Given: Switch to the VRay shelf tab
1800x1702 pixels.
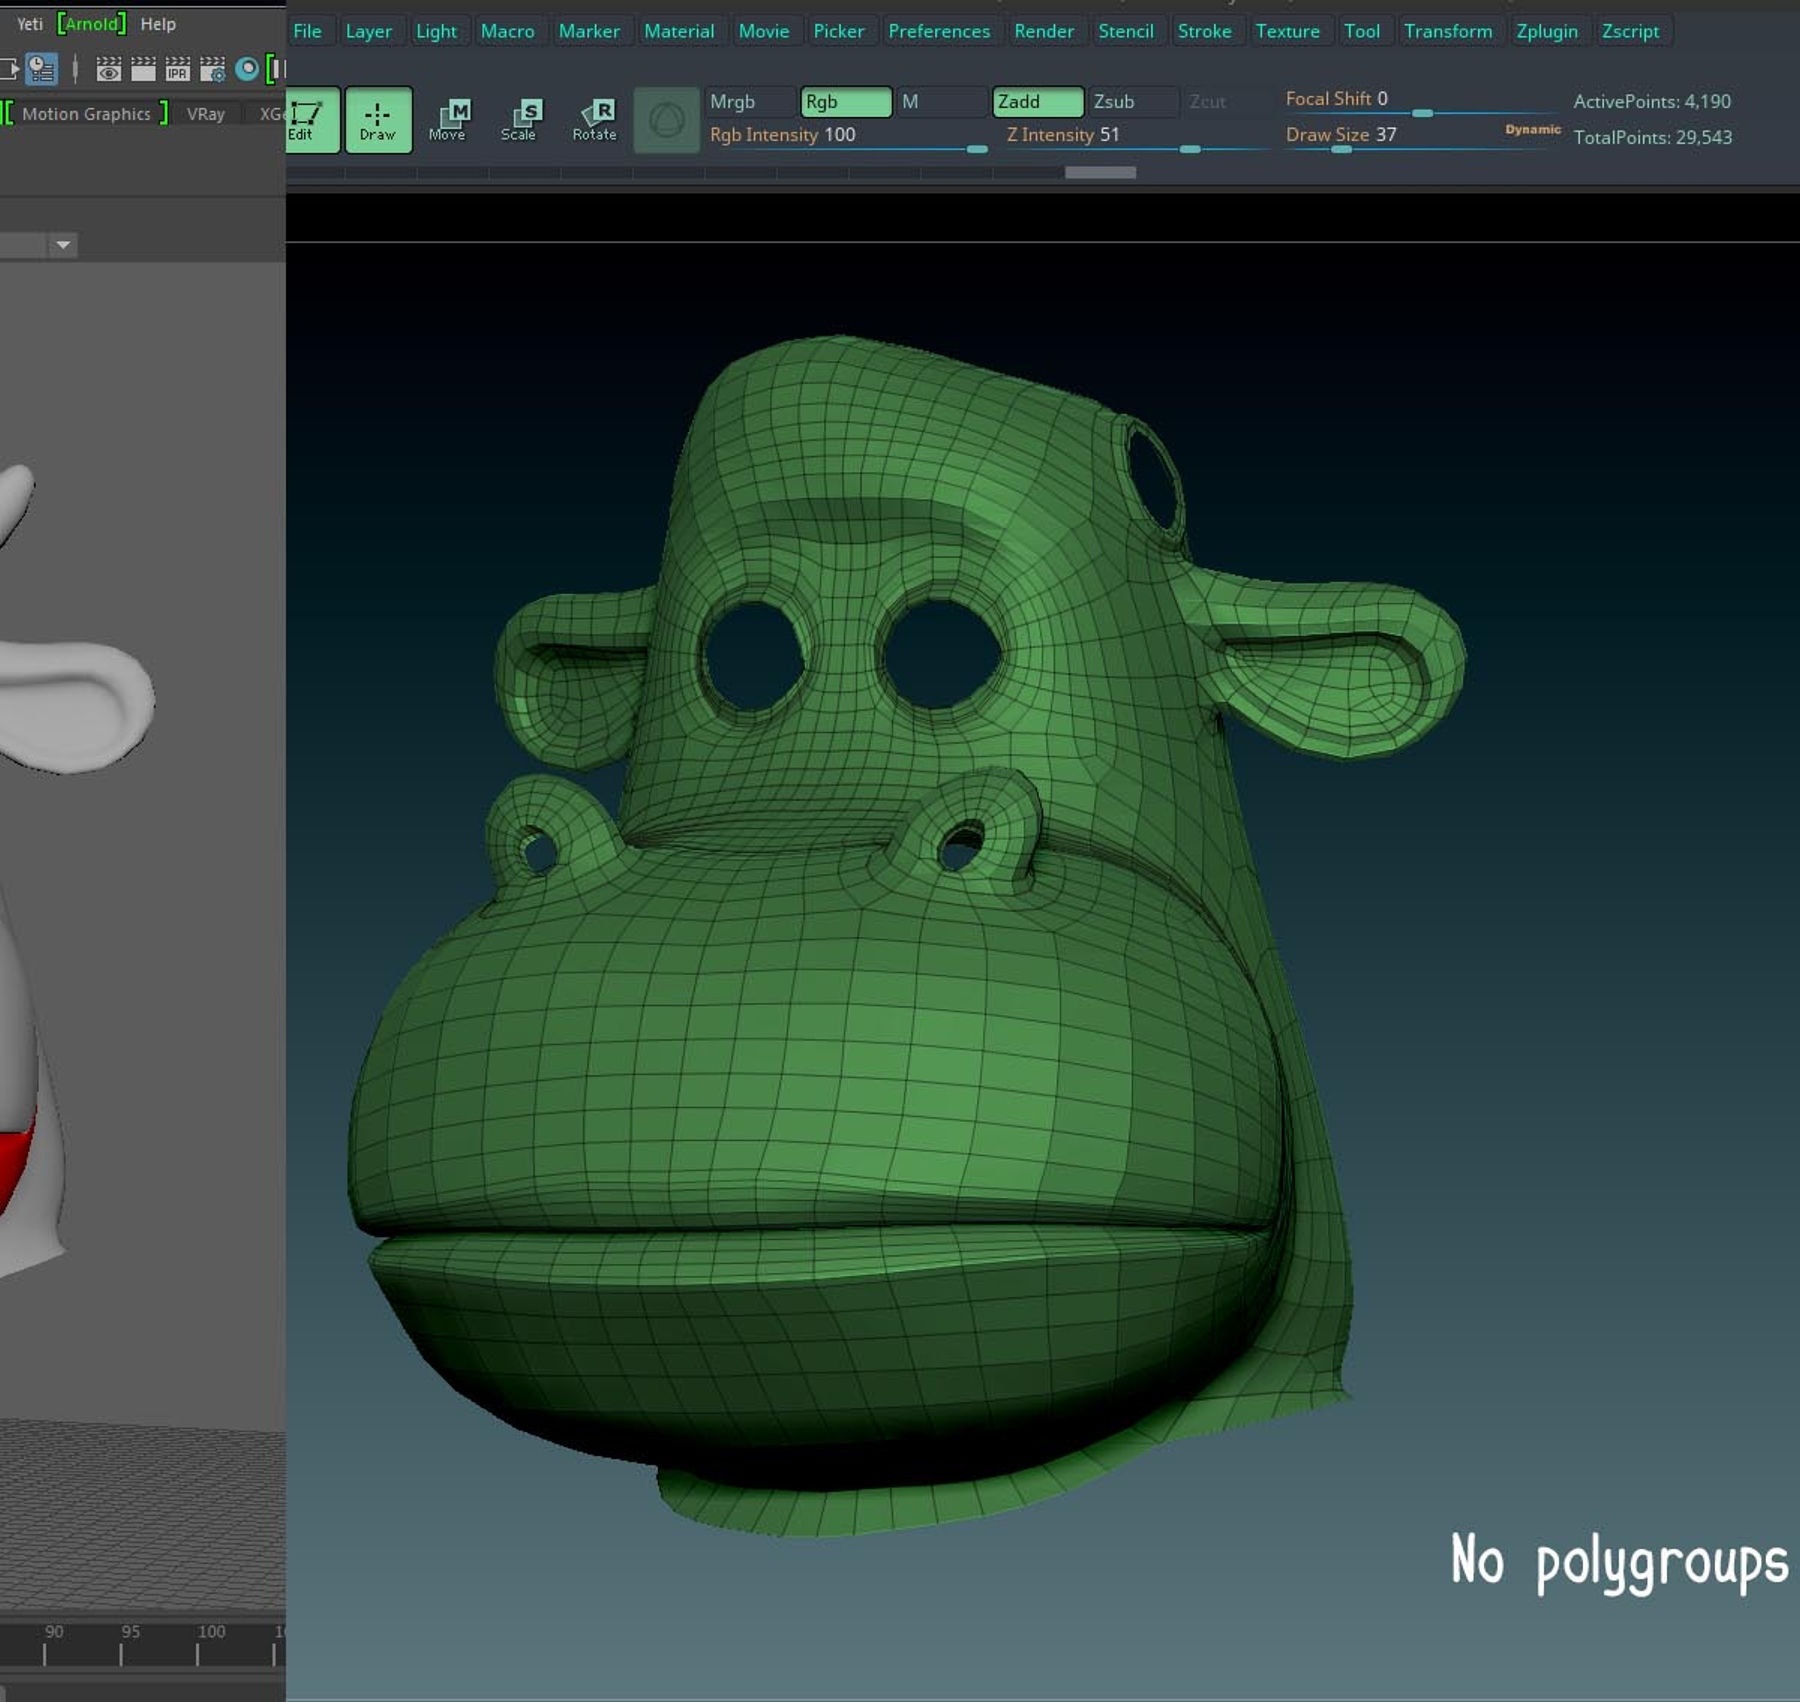Looking at the screenshot, I should click(x=205, y=113).
